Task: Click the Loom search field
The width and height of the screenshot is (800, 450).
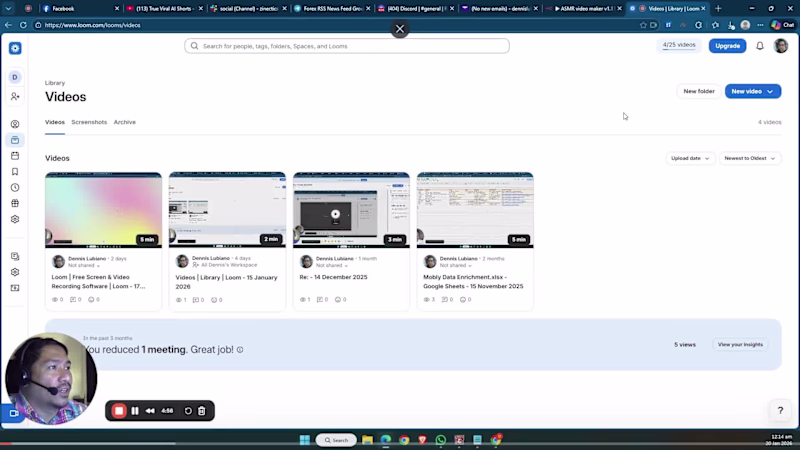Action: 347,46
